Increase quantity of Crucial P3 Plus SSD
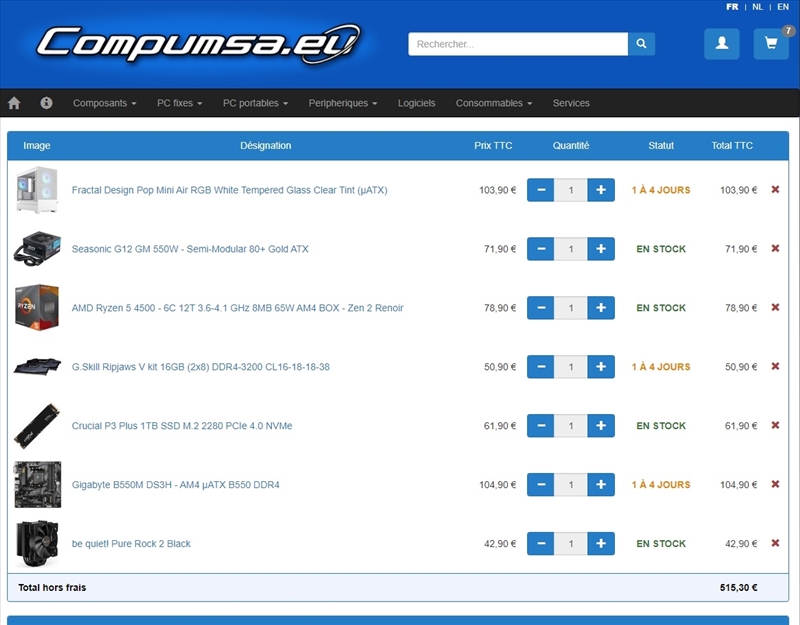This screenshot has height=625, width=800. coord(601,426)
